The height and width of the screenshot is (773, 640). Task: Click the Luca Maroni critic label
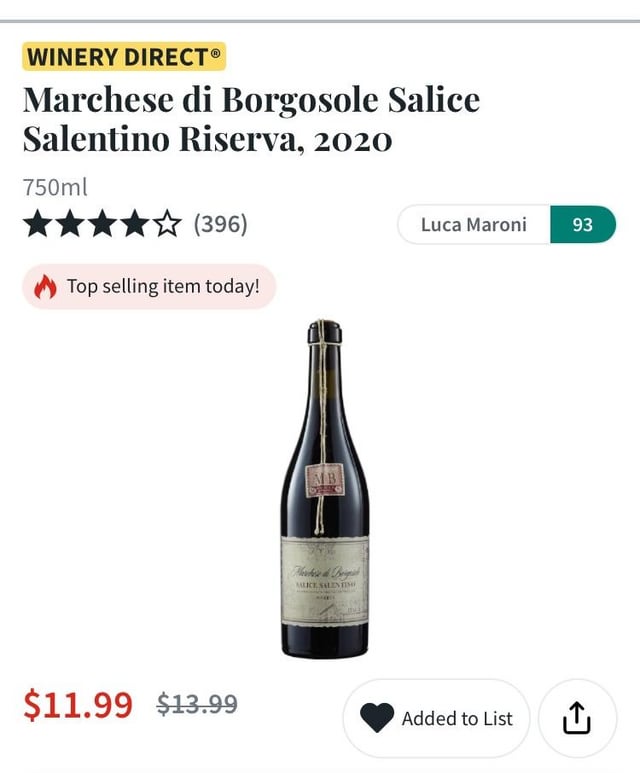(473, 225)
